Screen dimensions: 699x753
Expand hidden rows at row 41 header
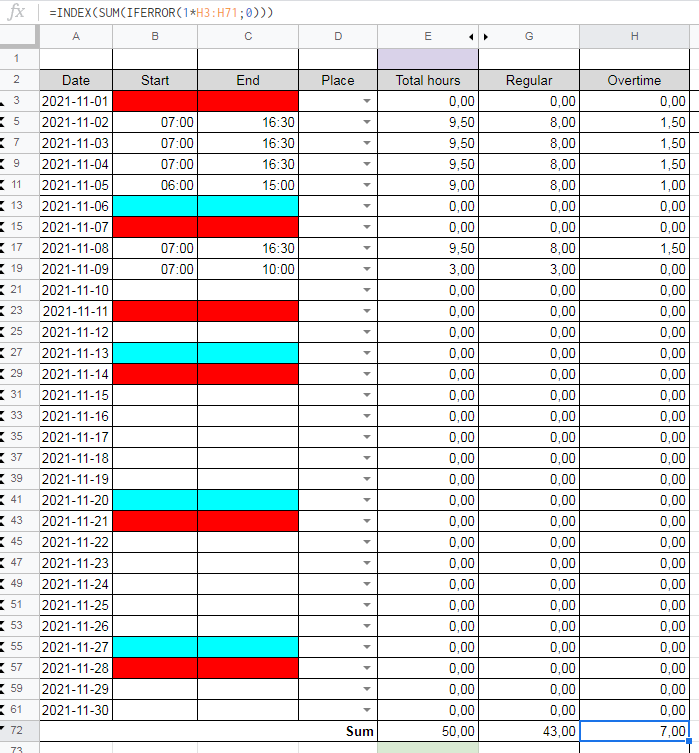(x=2, y=500)
